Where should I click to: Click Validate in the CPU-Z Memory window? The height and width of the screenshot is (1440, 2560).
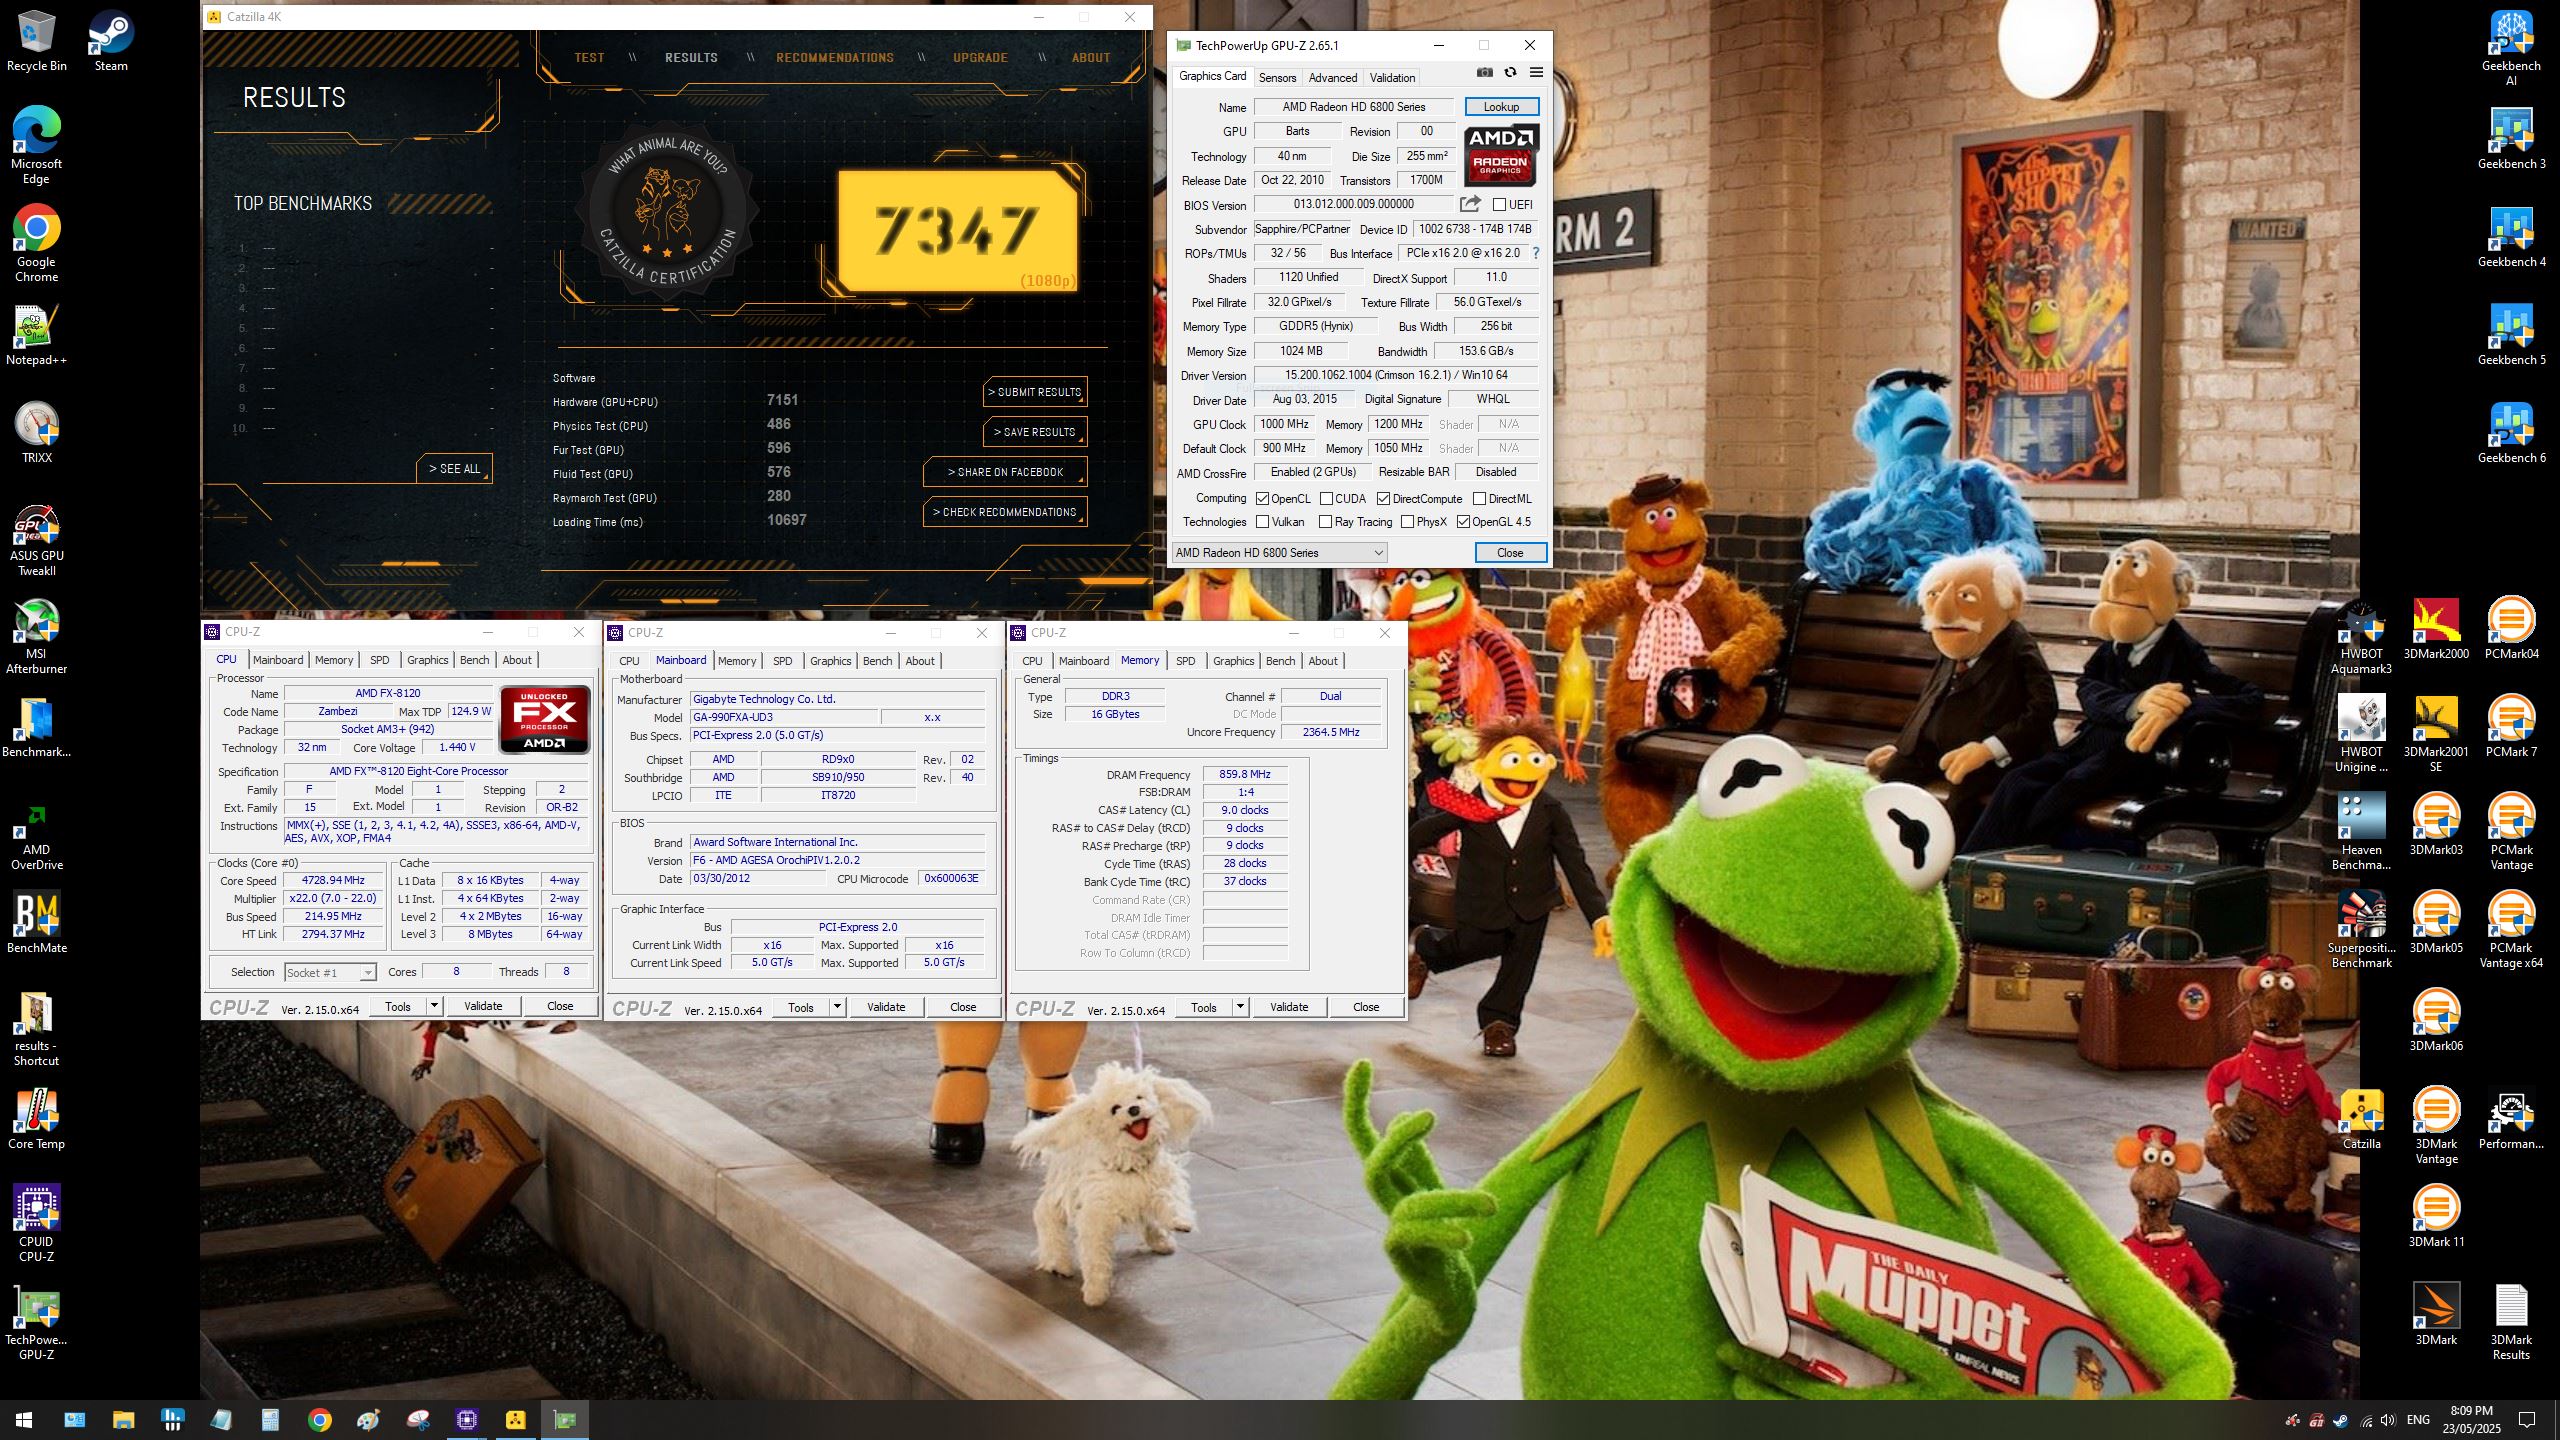point(1289,1008)
